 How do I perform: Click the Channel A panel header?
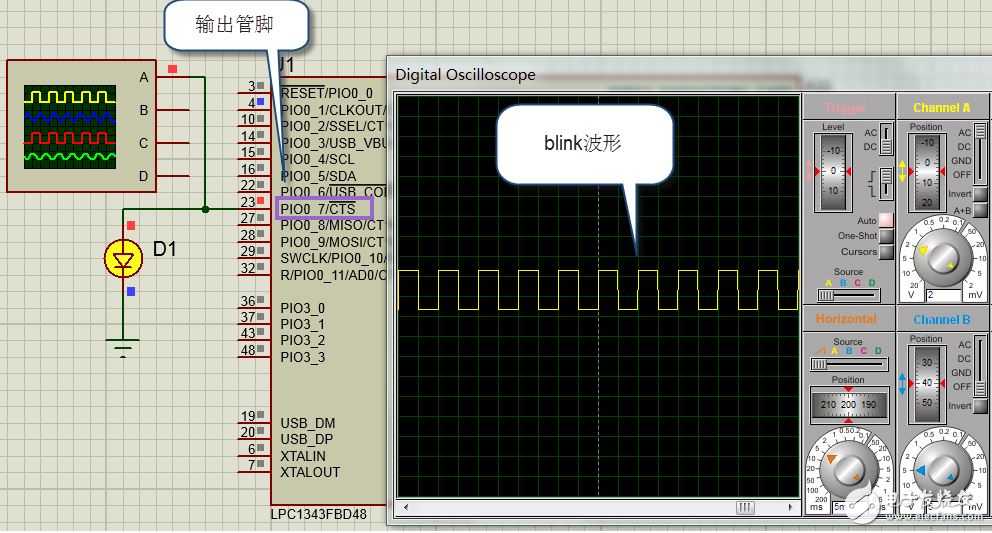tap(942, 107)
